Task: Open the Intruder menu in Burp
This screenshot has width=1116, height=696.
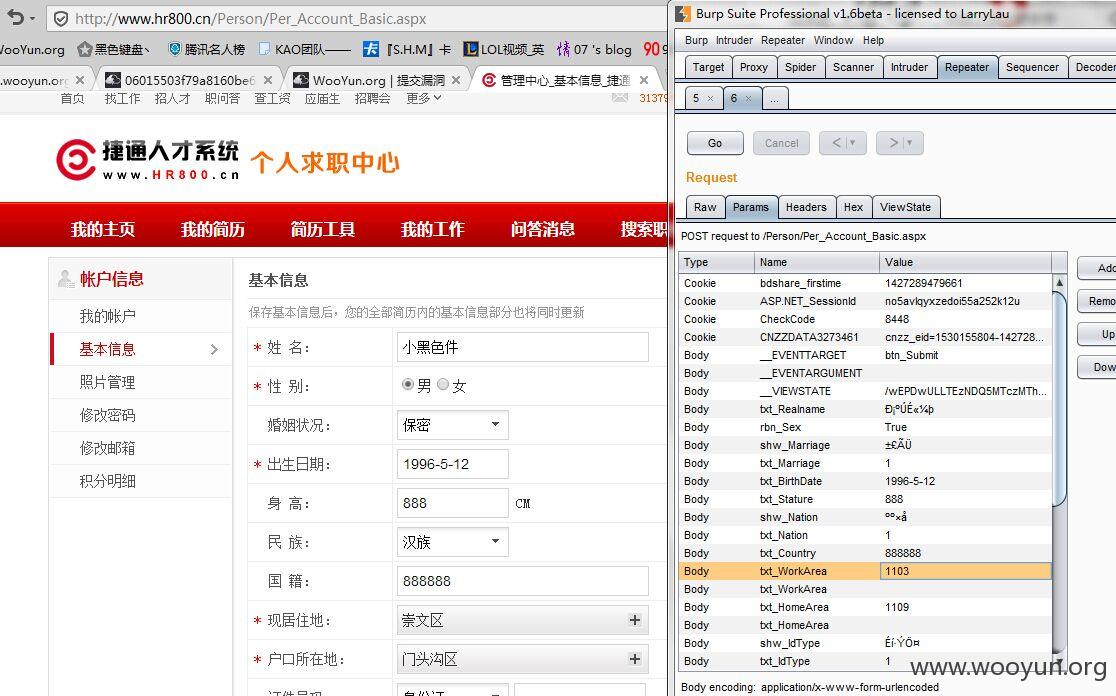Action: (734, 41)
